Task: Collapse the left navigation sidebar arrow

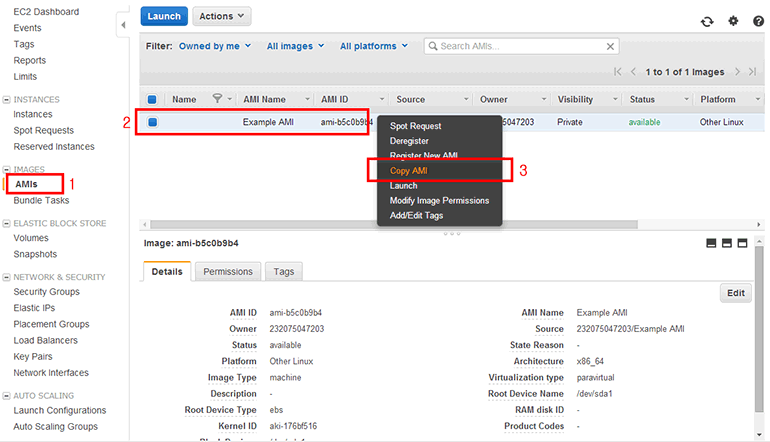Action: pyautogui.click(x=122, y=23)
